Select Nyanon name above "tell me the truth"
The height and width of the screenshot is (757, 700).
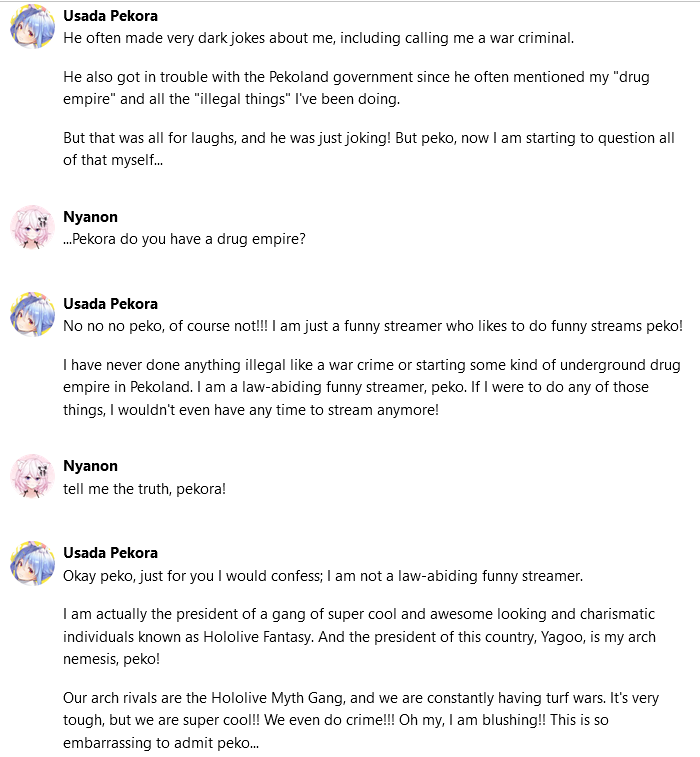point(90,466)
